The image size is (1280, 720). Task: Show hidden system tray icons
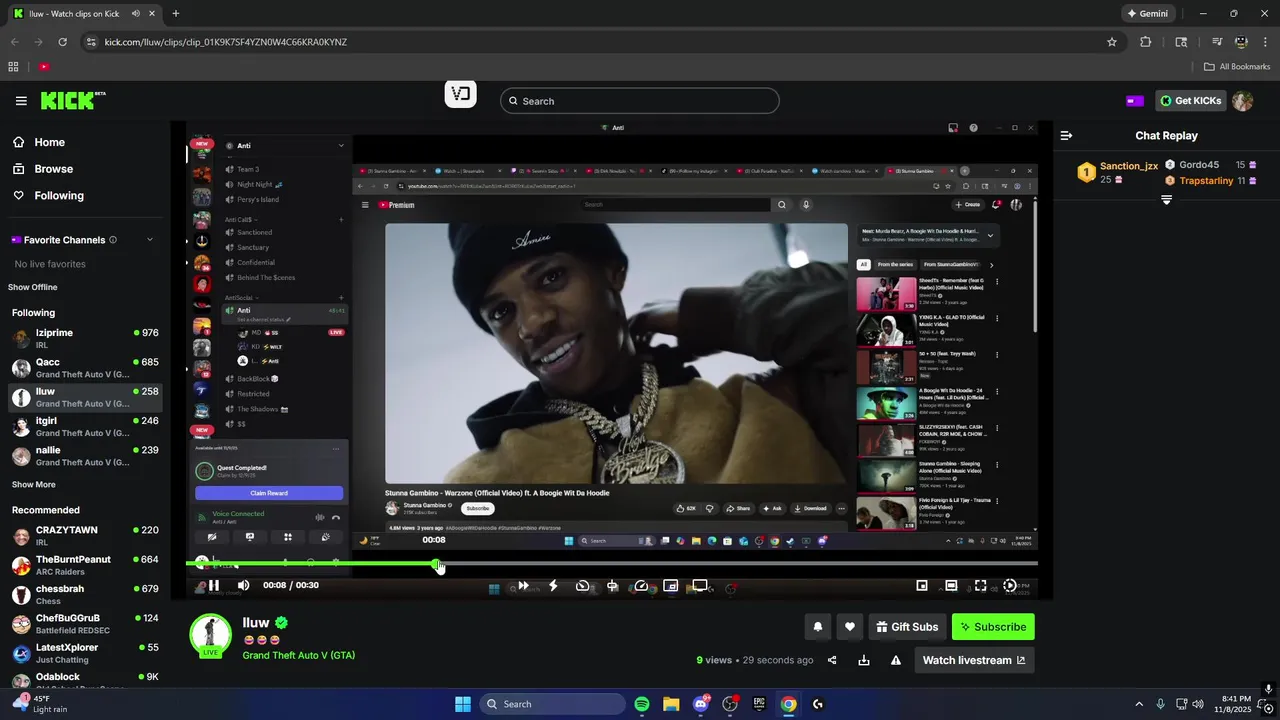1139,704
